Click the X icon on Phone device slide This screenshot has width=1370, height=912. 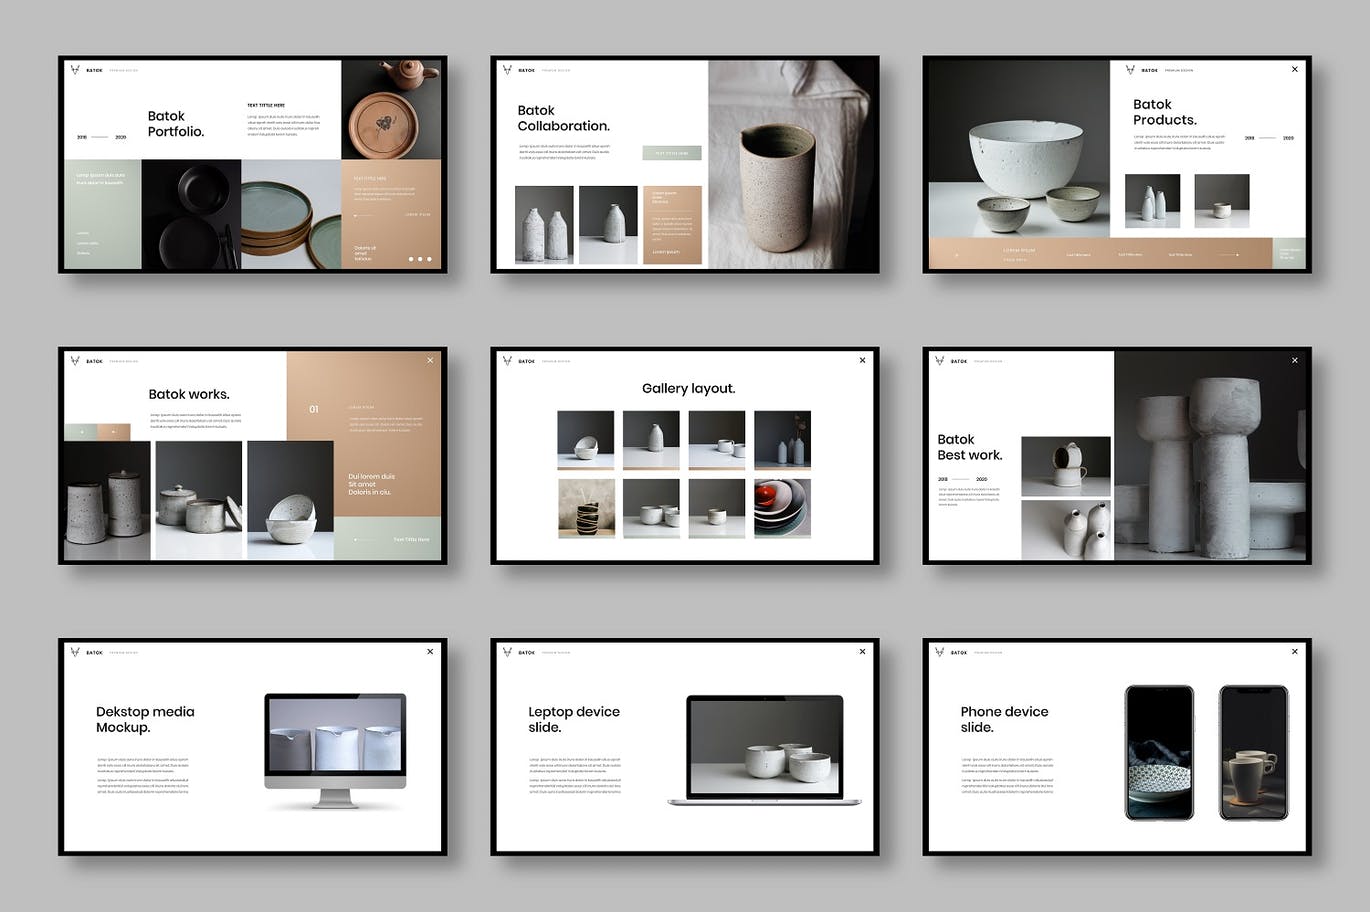coord(1294,651)
